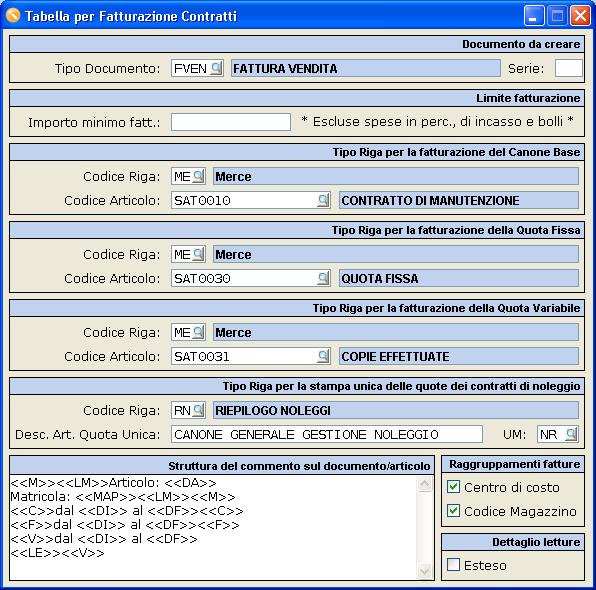Click the Importo minimo fatt. field
Viewport: 596px width, 590px height.
231,122
